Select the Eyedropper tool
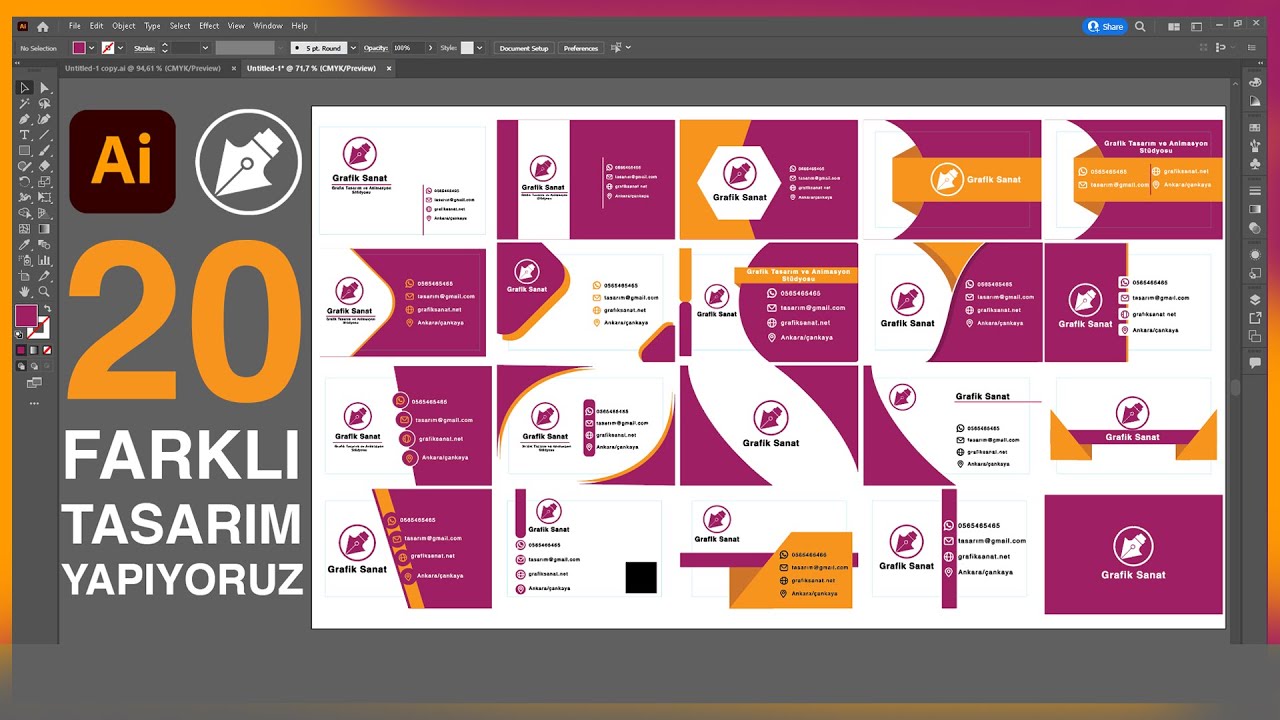 (25, 245)
